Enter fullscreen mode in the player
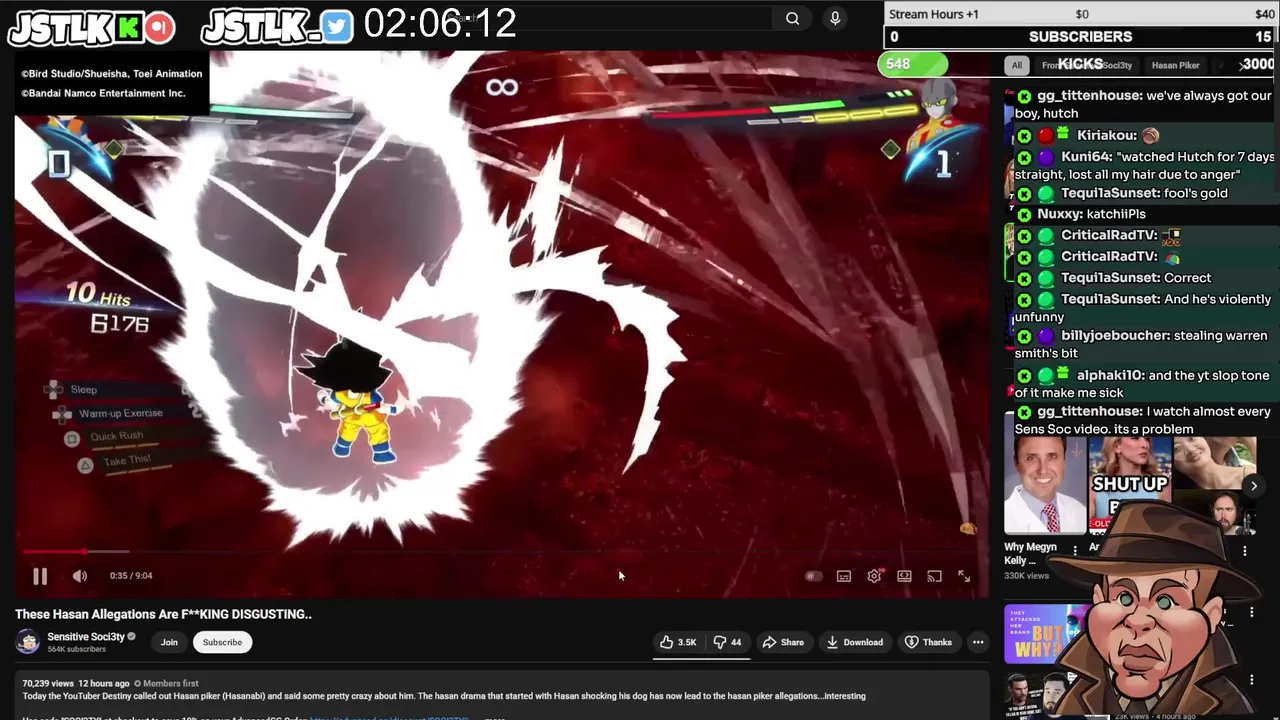 (964, 576)
